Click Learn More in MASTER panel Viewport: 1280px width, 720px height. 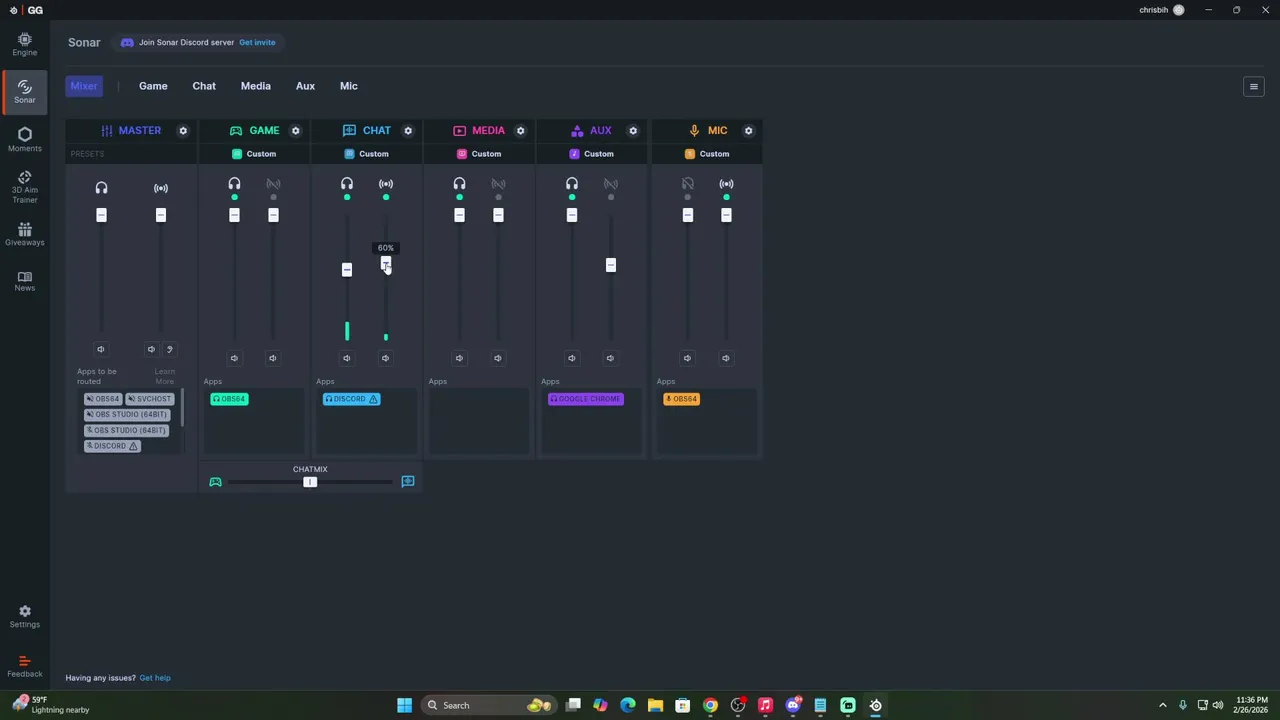(x=165, y=376)
